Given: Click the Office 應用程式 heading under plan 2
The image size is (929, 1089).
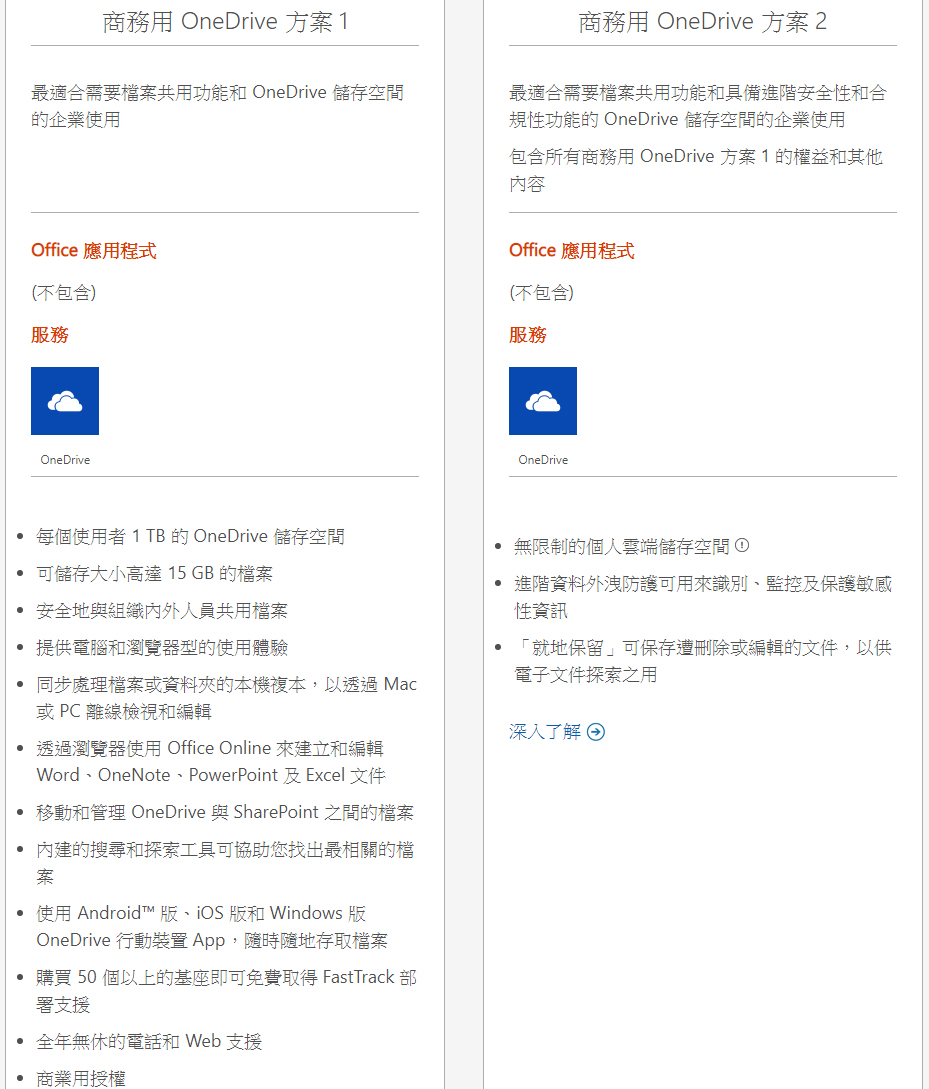Looking at the screenshot, I should click(x=572, y=251).
